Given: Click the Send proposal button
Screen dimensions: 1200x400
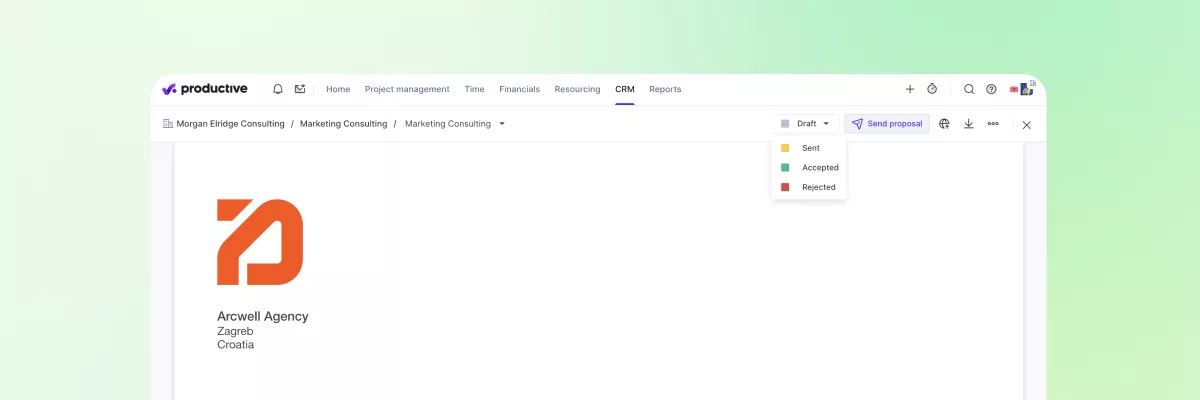Looking at the screenshot, I should (x=887, y=124).
